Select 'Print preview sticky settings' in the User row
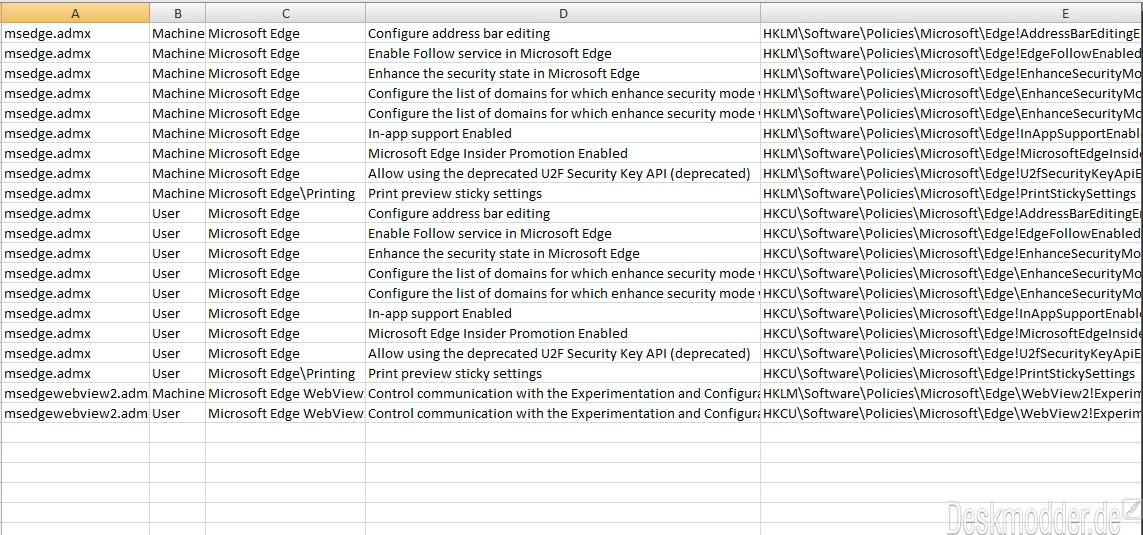1143x535 pixels. click(563, 373)
